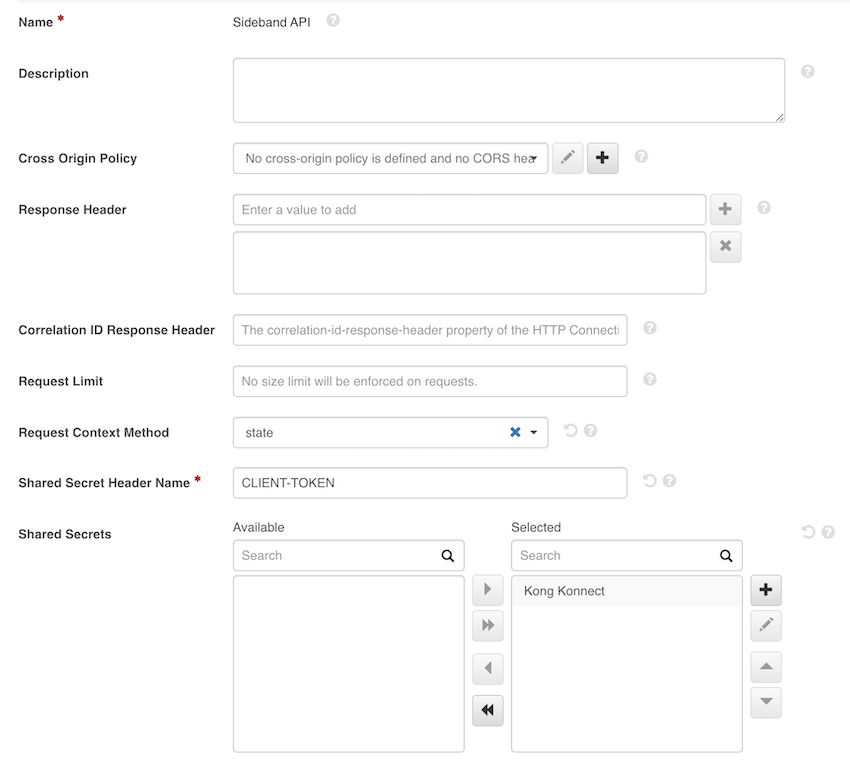
Task: Expand the Request Context Method dropdown arrow
Action: click(534, 433)
